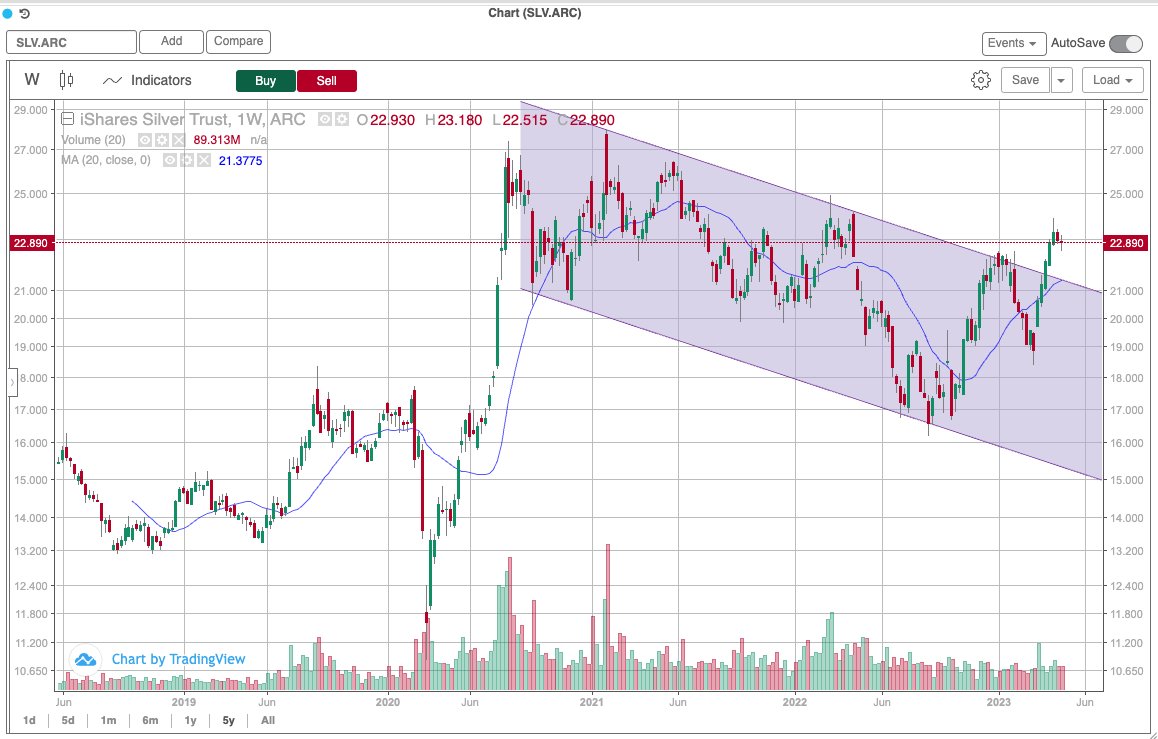Click the green Buy button
Image resolution: width=1158 pixels, height=739 pixels.
click(266, 80)
